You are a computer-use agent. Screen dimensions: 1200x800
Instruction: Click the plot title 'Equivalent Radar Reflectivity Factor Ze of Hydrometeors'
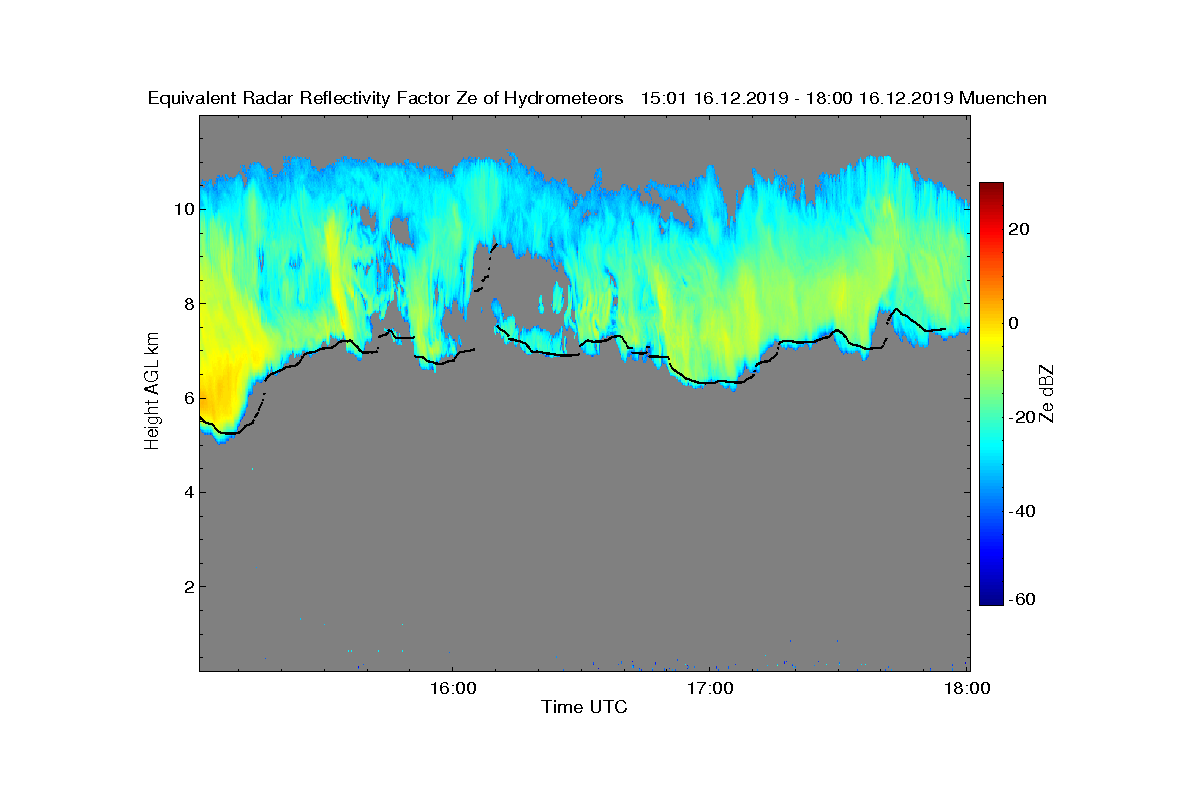point(386,98)
